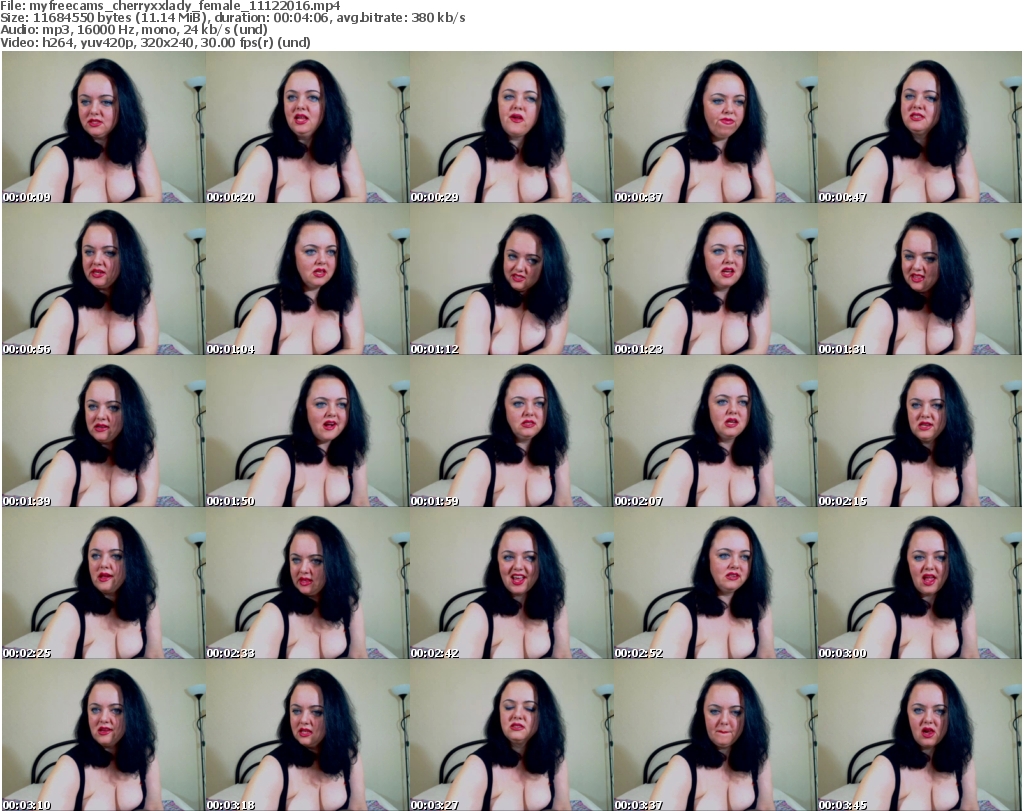Click the thumbnail at 00:03:27
This screenshot has width=1024, height=811.
(511, 736)
